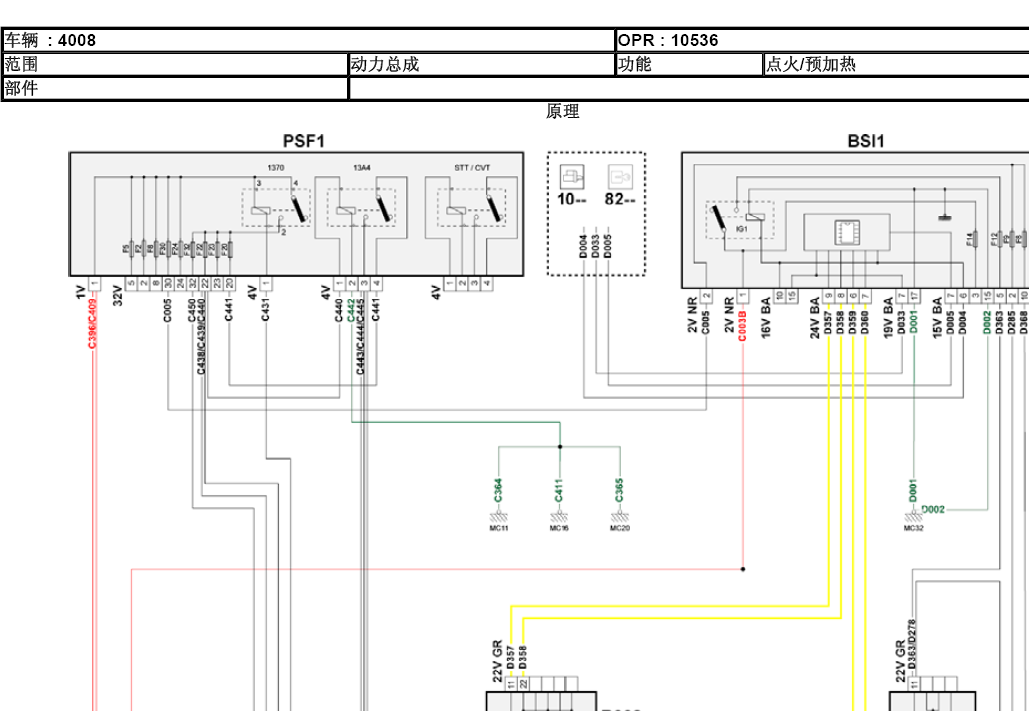Click the 部件 label cell
This screenshot has width=1029, height=711.
pyautogui.click(x=175, y=88)
